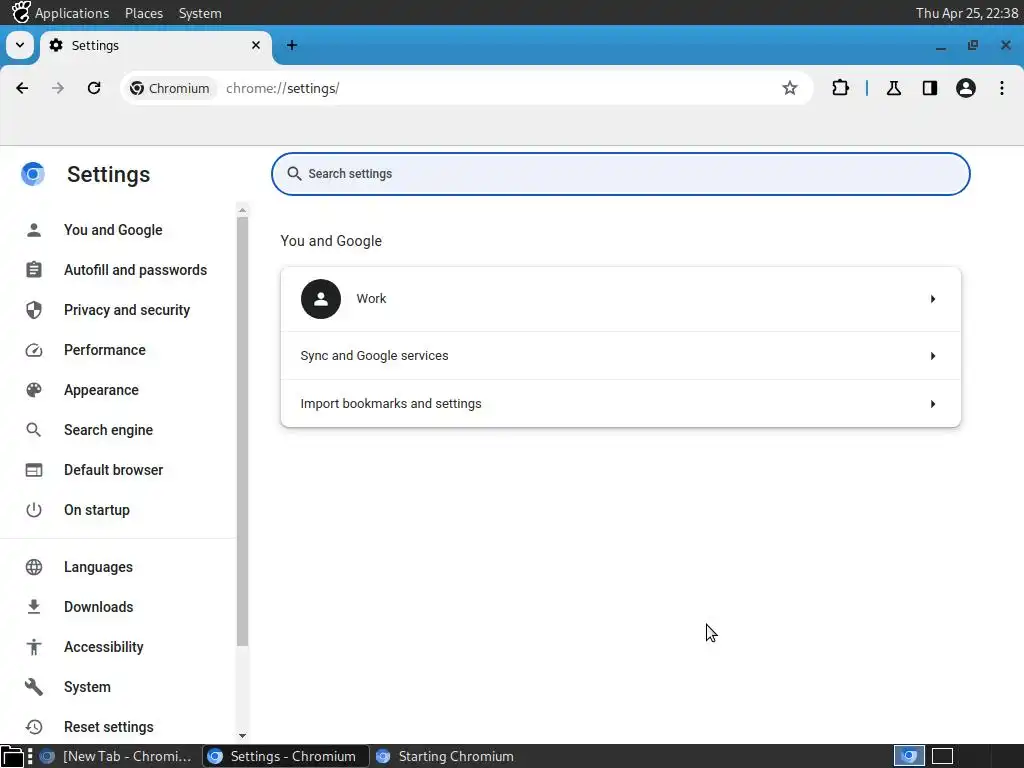
Task: Toggle the side panel icon
Action: click(x=930, y=88)
